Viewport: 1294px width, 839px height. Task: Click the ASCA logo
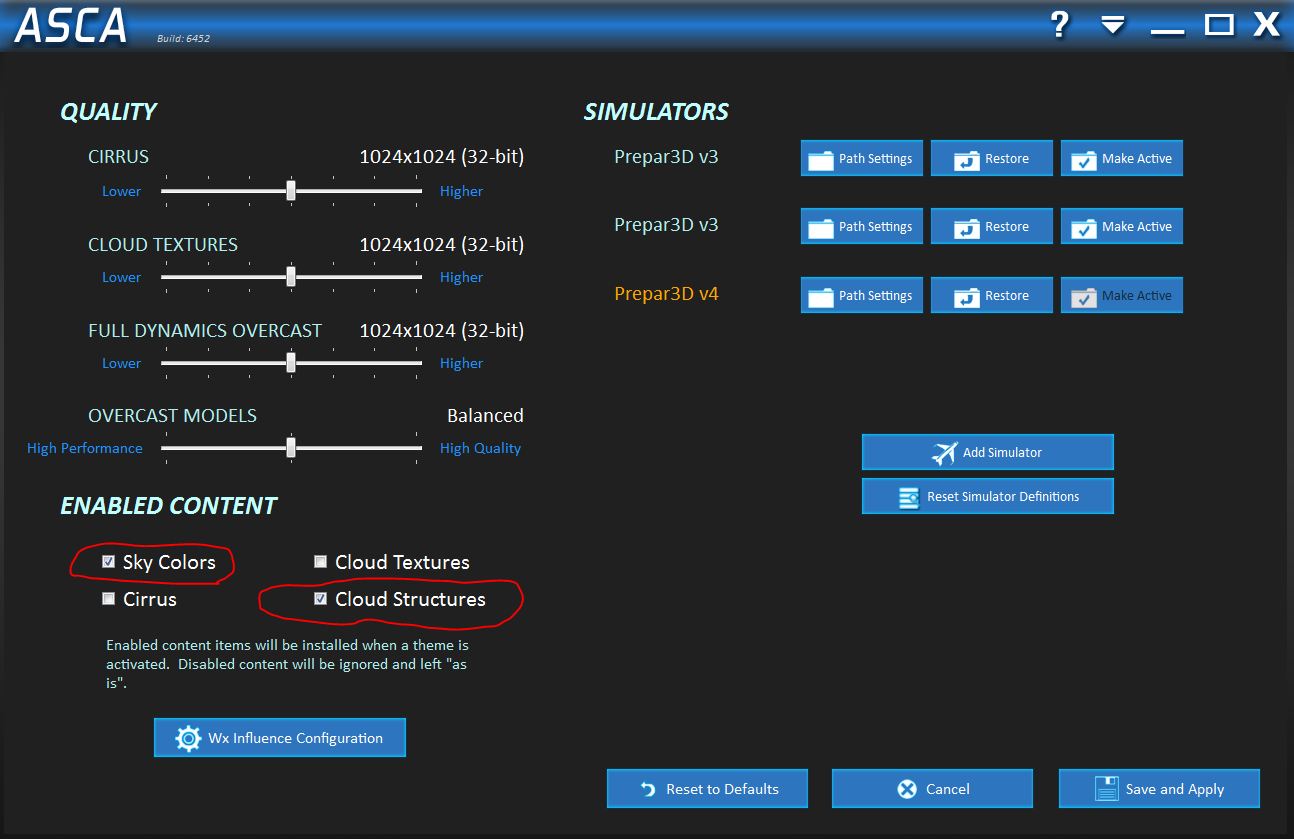71,26
